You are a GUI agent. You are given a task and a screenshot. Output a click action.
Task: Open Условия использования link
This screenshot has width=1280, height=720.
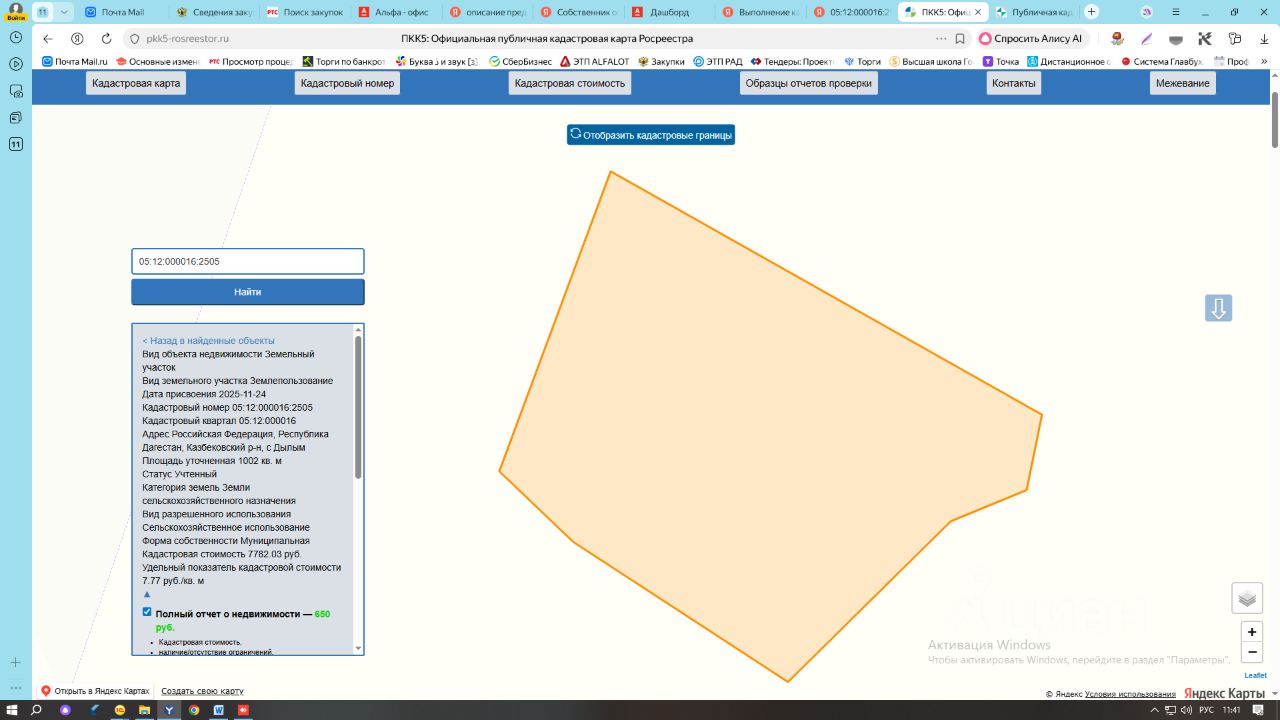click(1130, 694)
